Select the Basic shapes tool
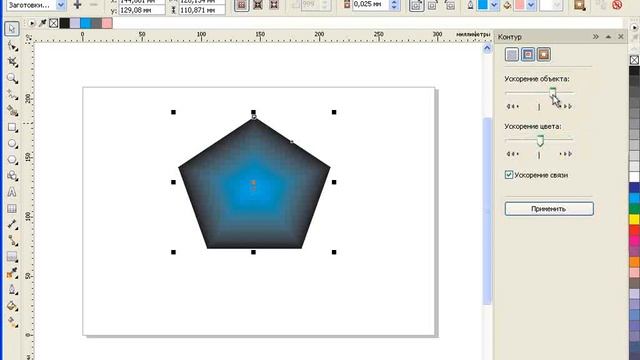 12,176
